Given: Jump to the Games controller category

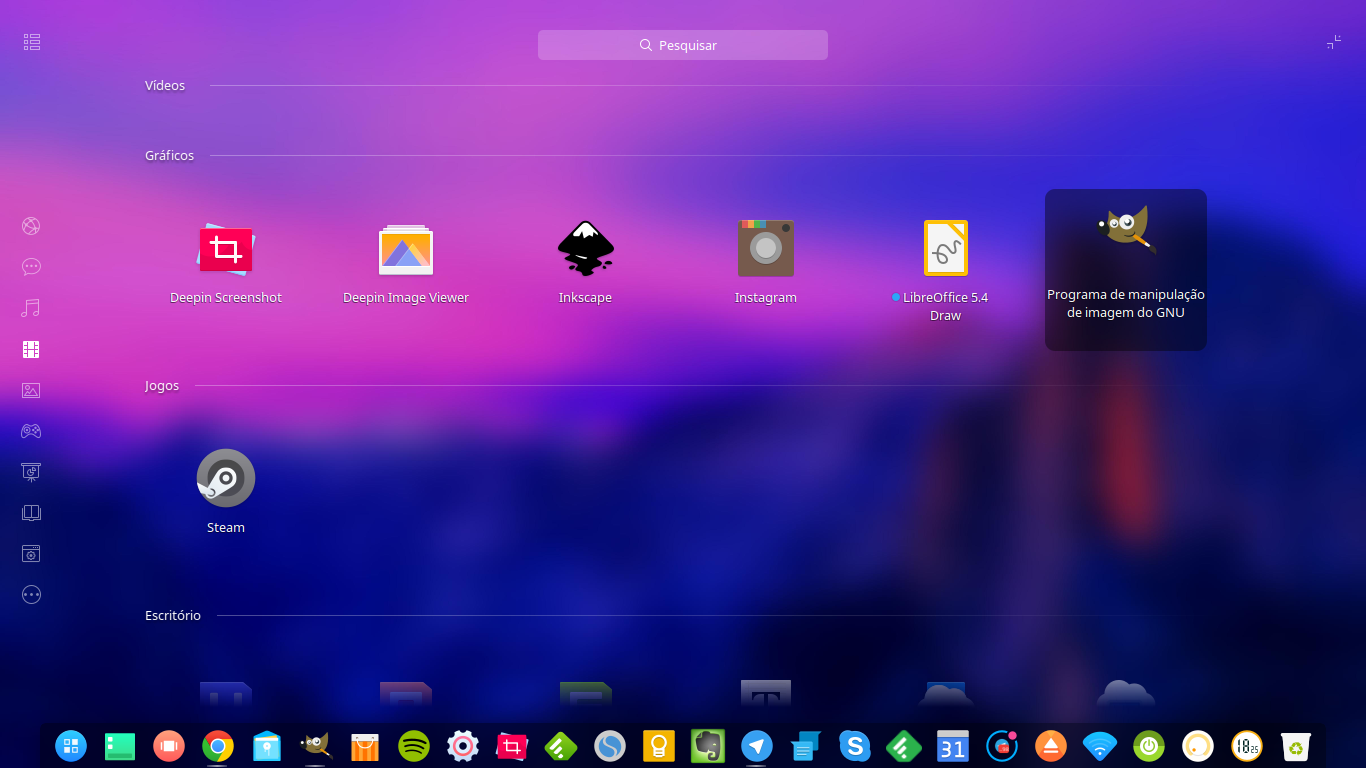Looking at the screenshot, I should [31, 431].
